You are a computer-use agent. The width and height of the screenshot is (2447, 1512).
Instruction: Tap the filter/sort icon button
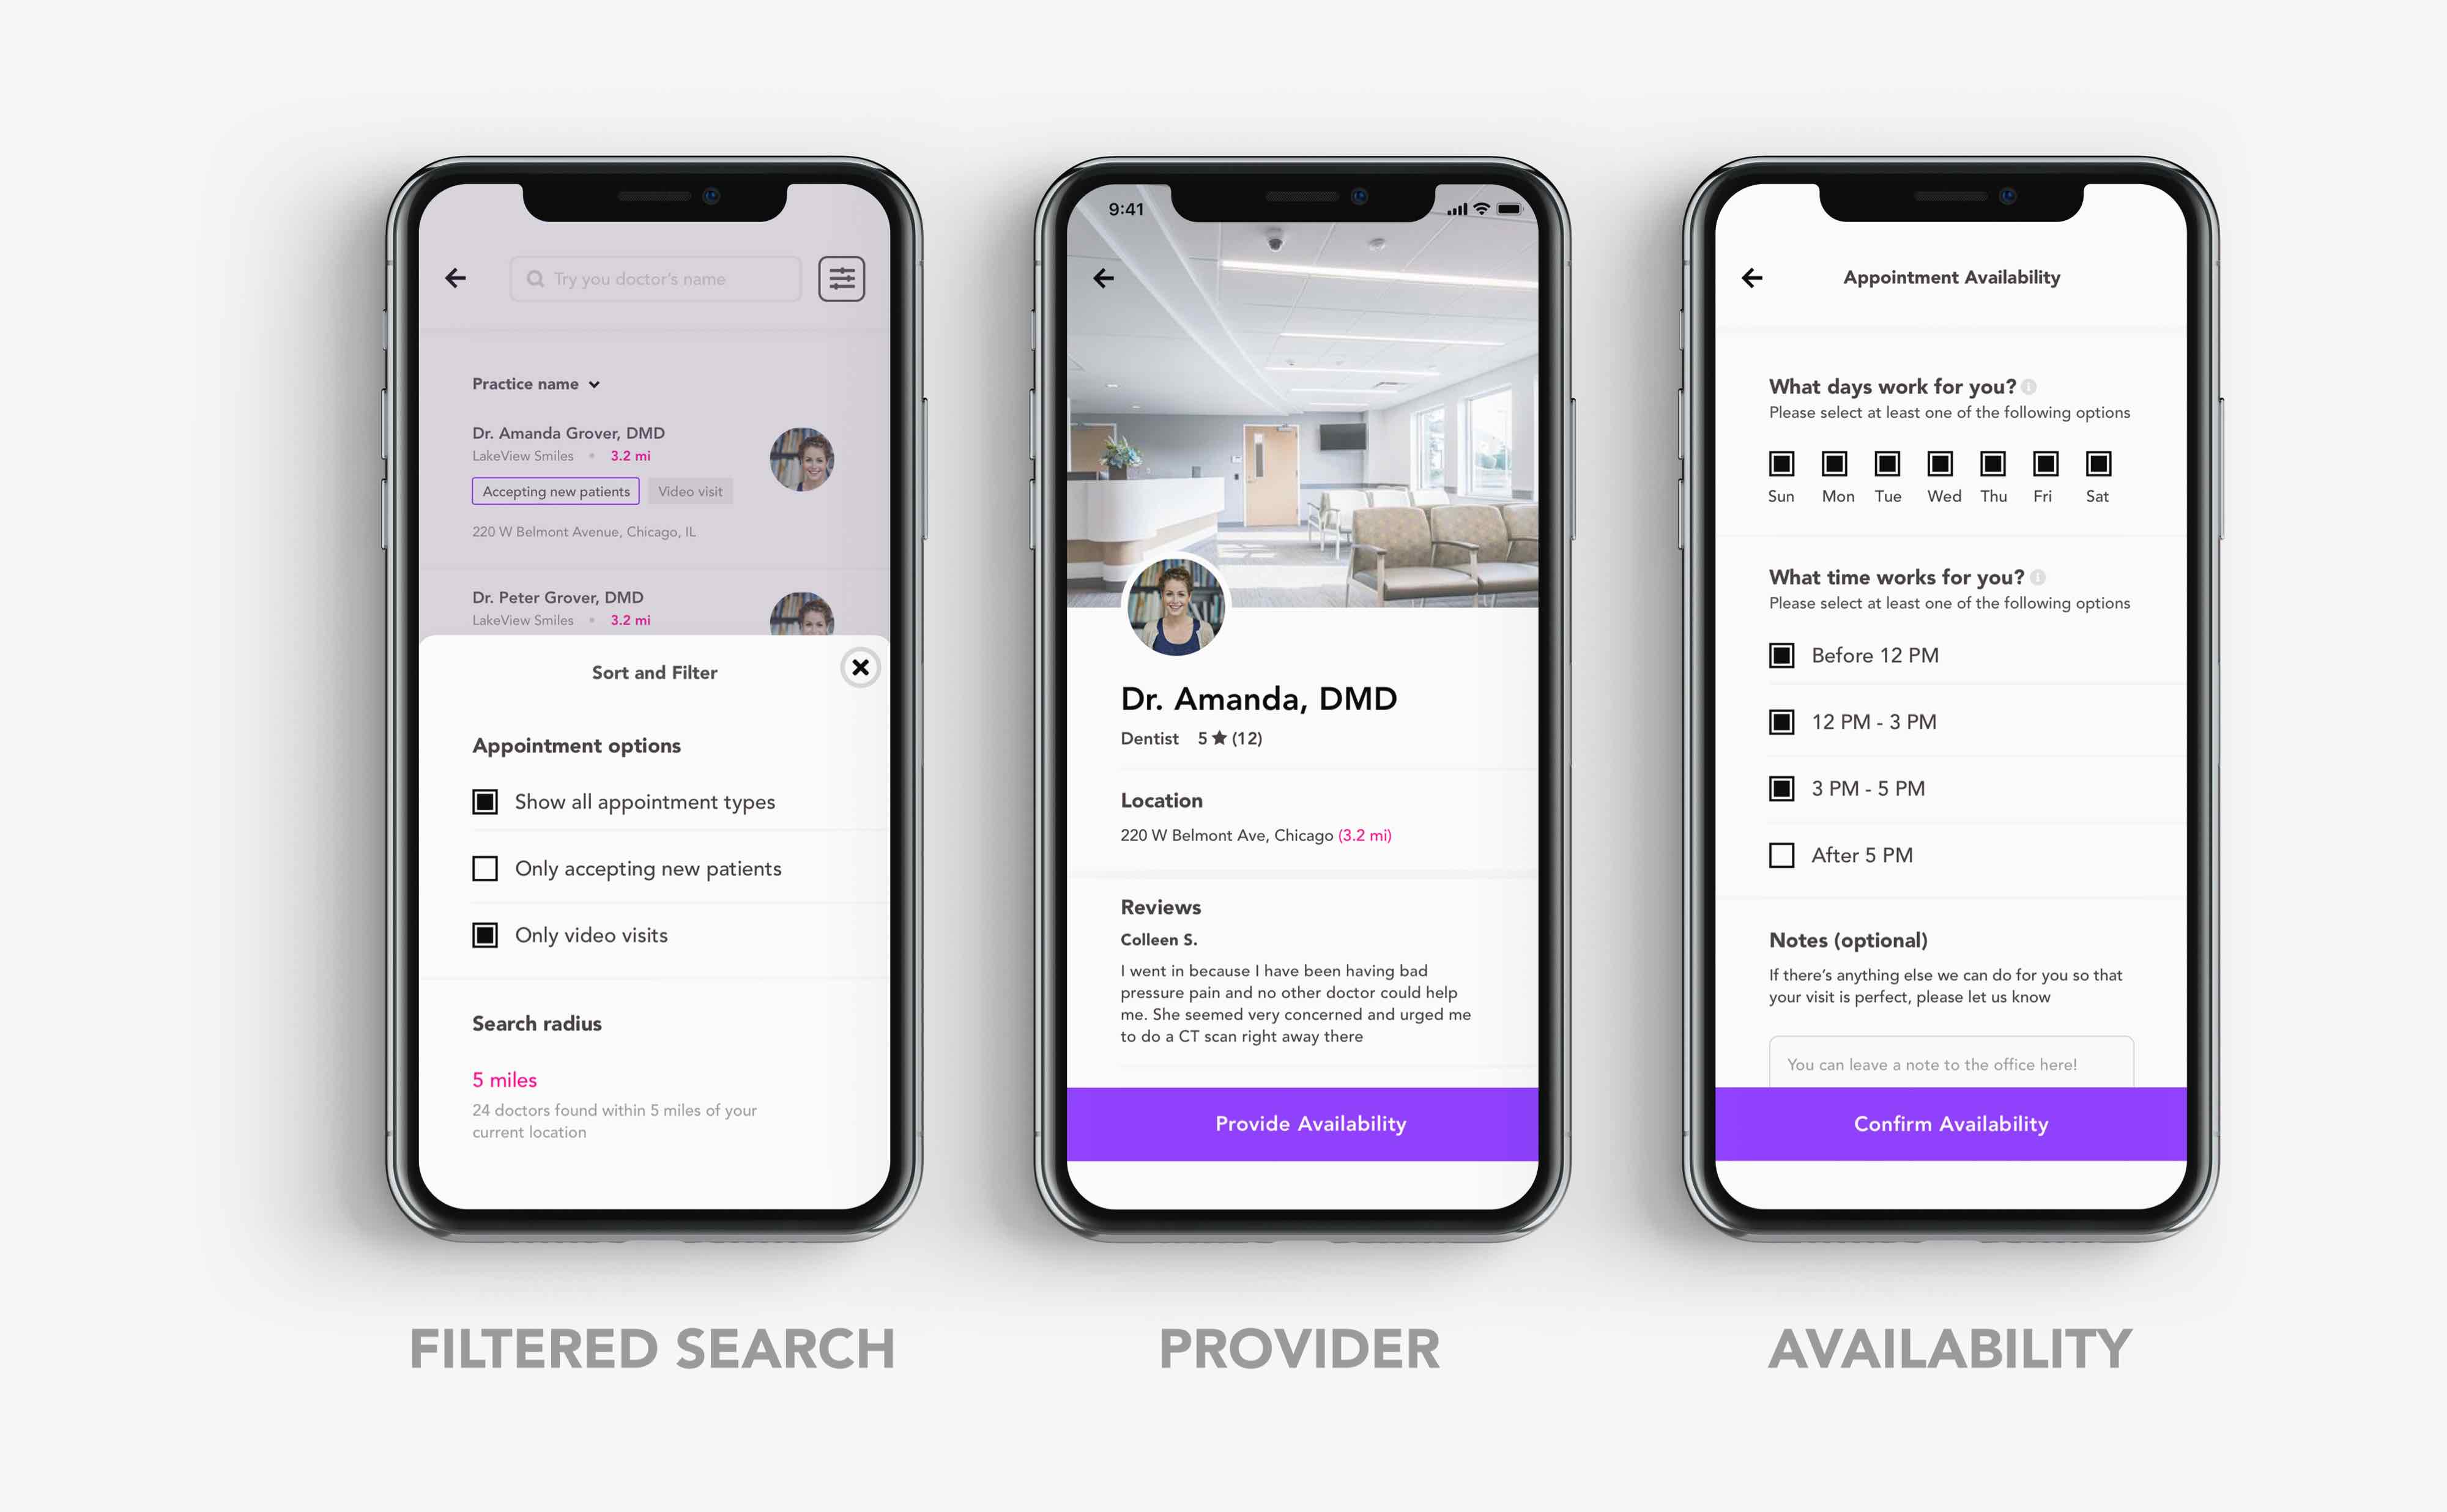point(846,278)
